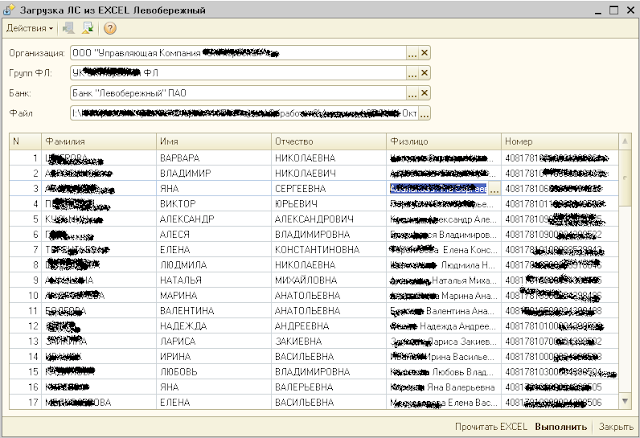Image resolution: width=640 pixels, height=438 pixels.
Task: Open Физлицо picker in row 3
Action: pyautogui.click(x=494, y=189)
